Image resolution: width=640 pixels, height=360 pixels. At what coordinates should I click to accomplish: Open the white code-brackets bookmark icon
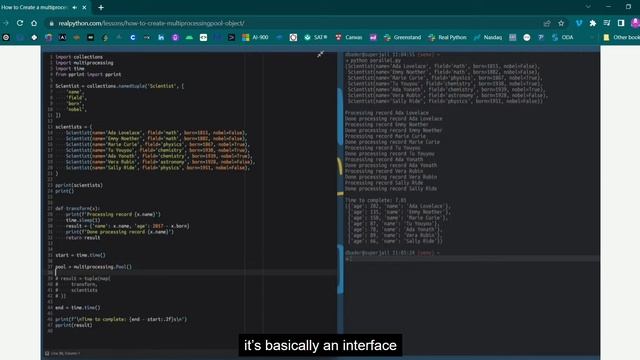tap(203, 37)
